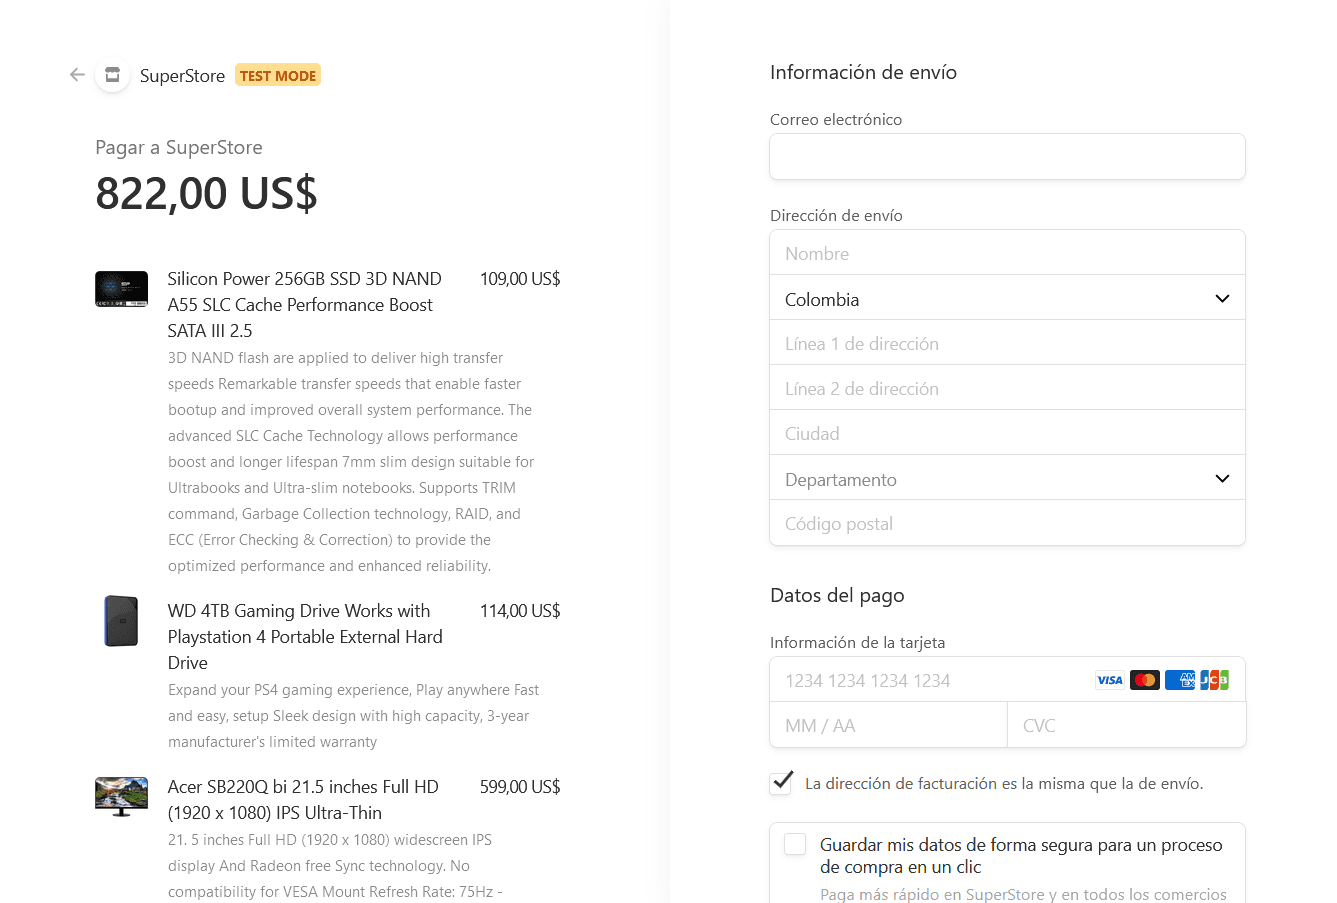Click the WD 4TB Gaming Drive title
Image resolution: width=1337 pixels, height=903 pixels.
[x=305, y=637]
